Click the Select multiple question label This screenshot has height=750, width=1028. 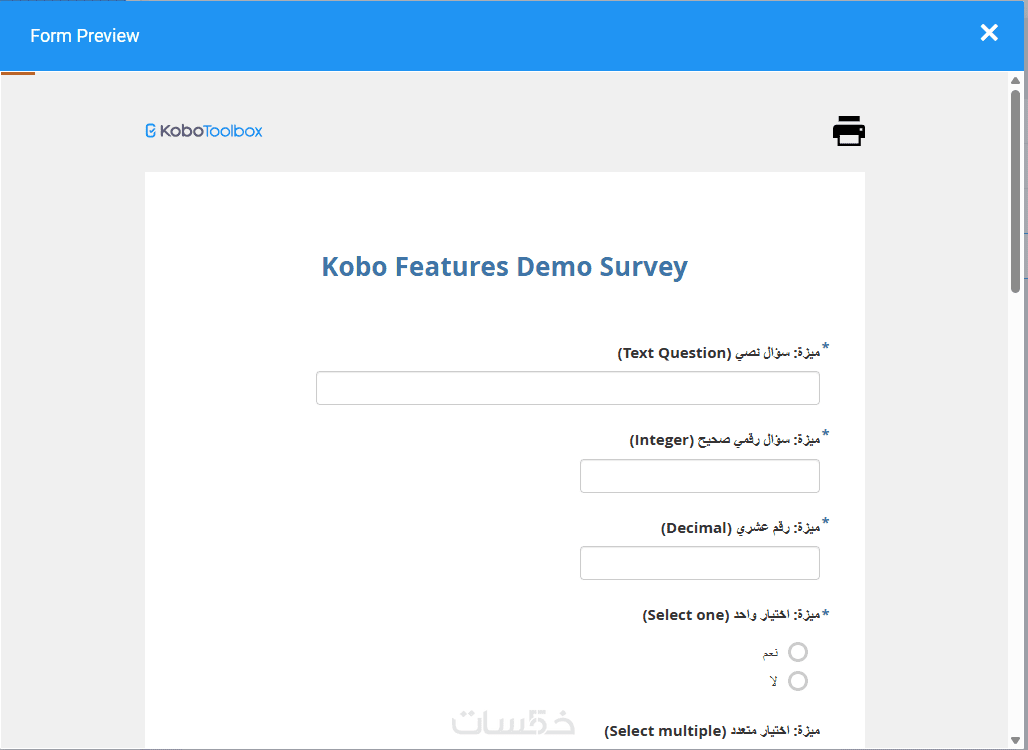tap(712, 731)
